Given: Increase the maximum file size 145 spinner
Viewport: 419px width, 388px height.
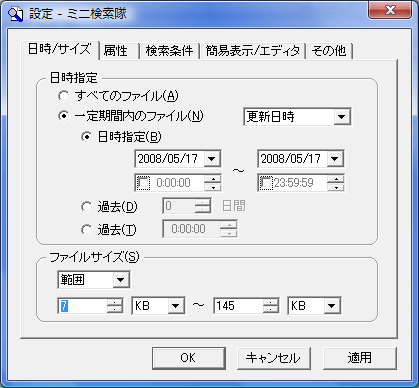Looking at the screenshot, I should [271, 302].
